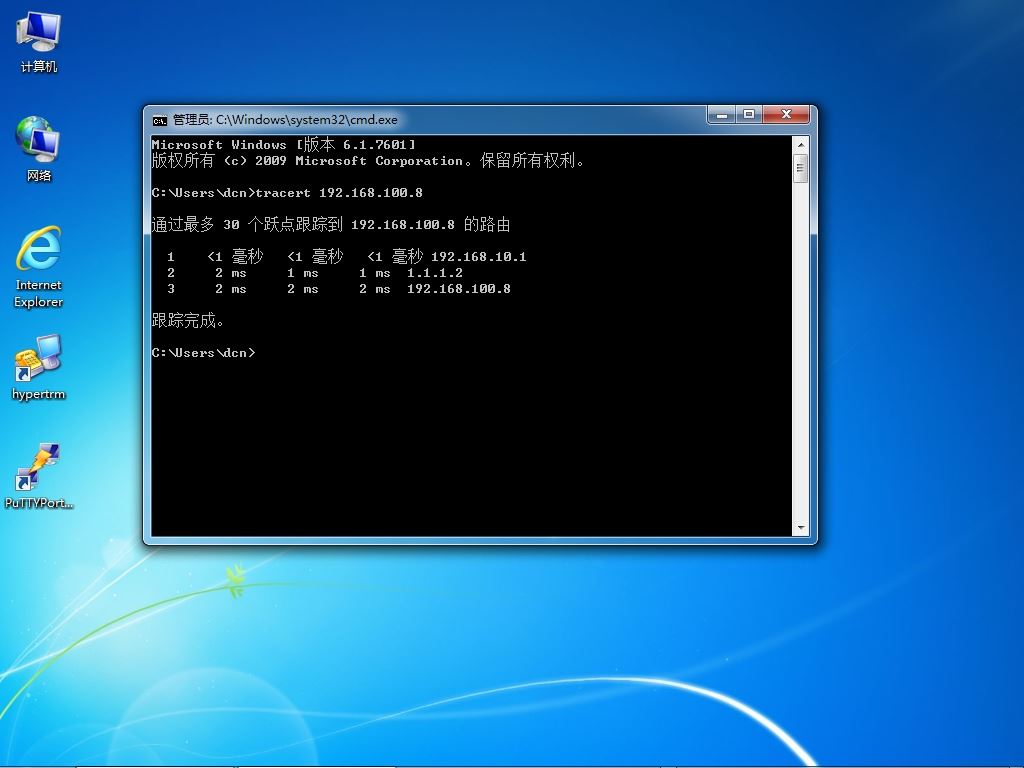Close the cmd.exe window
Viewport: 1024px width, 768px height.
[786, 115]
